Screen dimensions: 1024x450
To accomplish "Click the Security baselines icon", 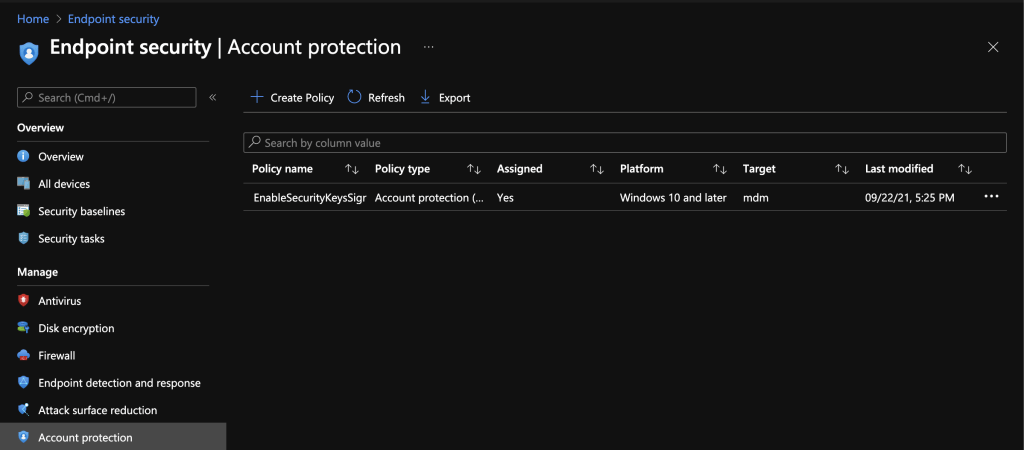I will (24, 211).
